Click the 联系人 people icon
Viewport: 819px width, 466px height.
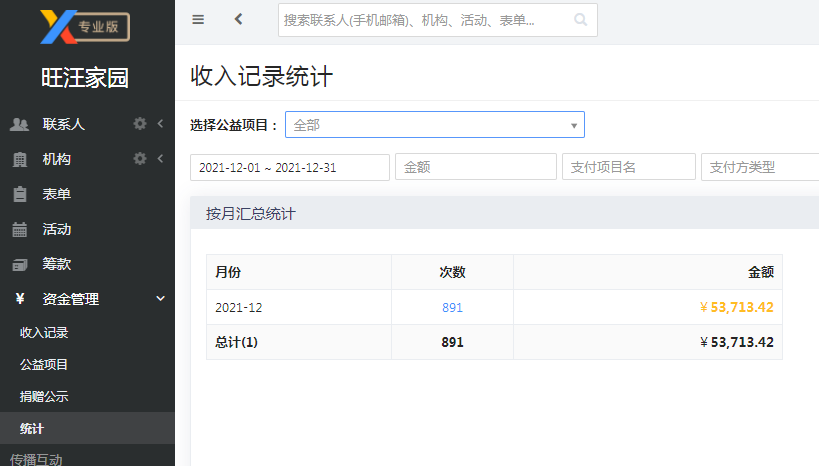coord(19,124)
